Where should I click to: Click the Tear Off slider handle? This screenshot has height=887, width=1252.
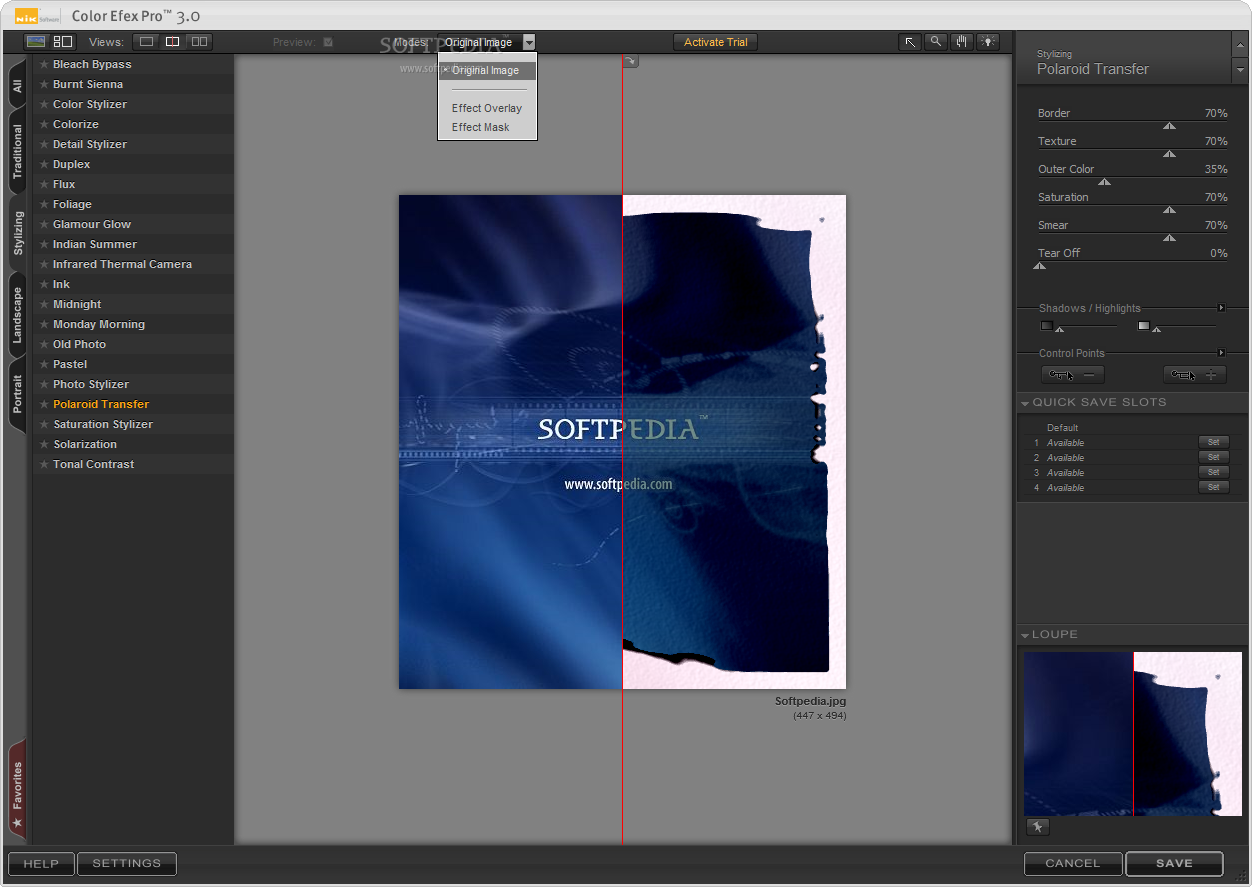(1040, 266)
